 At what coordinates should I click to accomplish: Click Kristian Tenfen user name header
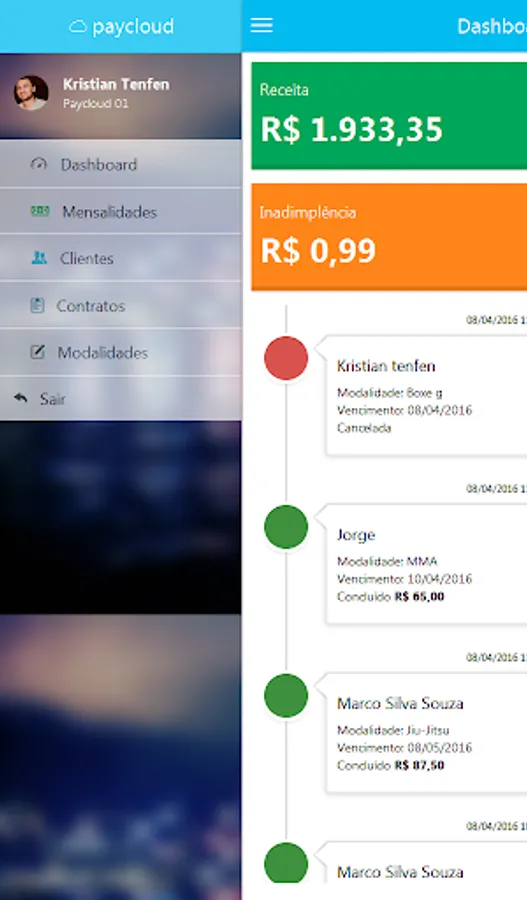click(x=116, y=84)
